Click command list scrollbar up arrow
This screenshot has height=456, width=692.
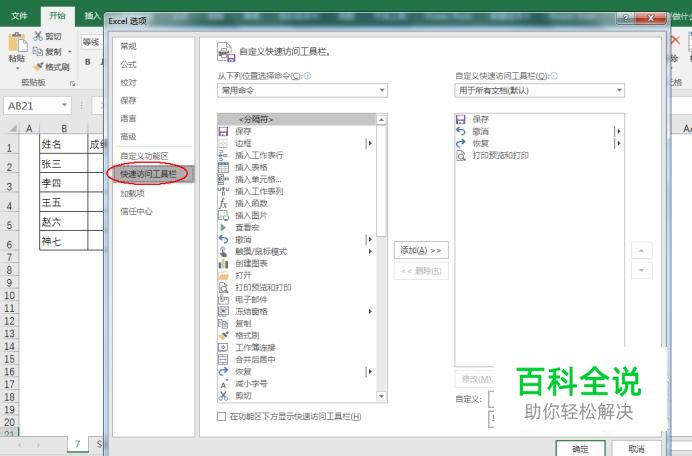pos(382,120)
